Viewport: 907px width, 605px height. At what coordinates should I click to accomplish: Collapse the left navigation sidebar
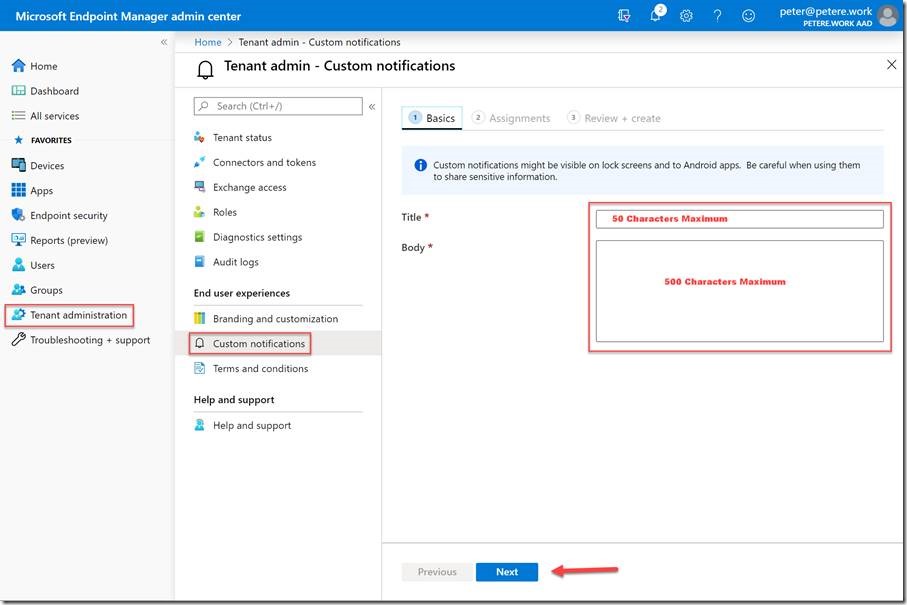click(164, 42)
